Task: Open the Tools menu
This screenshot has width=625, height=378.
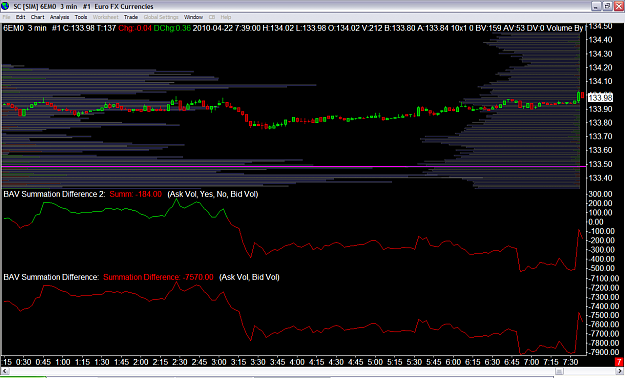Action: point(81,17)
